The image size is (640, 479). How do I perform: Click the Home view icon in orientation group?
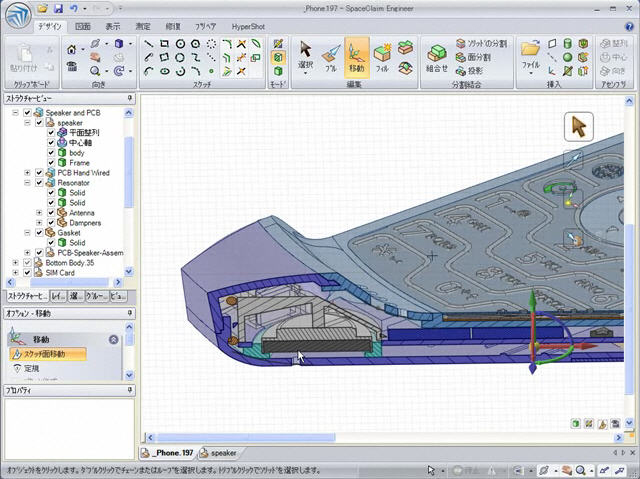tap(72, 47)
